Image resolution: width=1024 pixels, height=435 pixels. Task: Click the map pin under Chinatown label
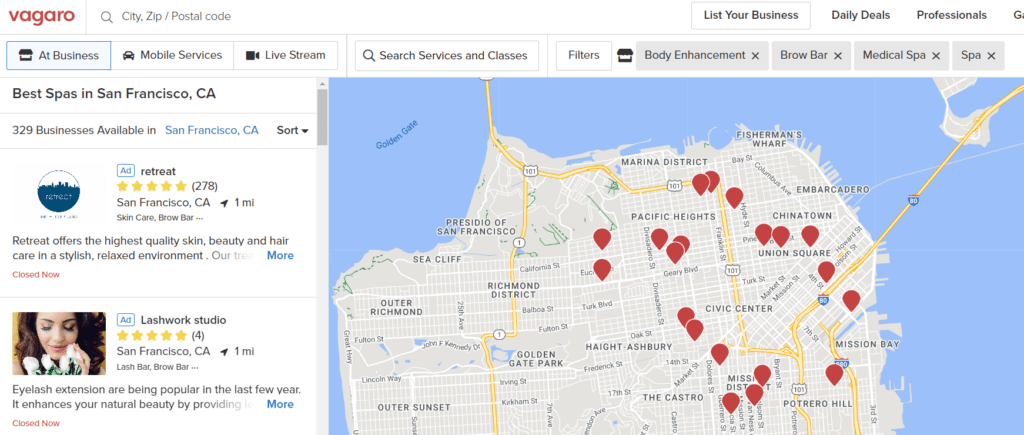810,235
